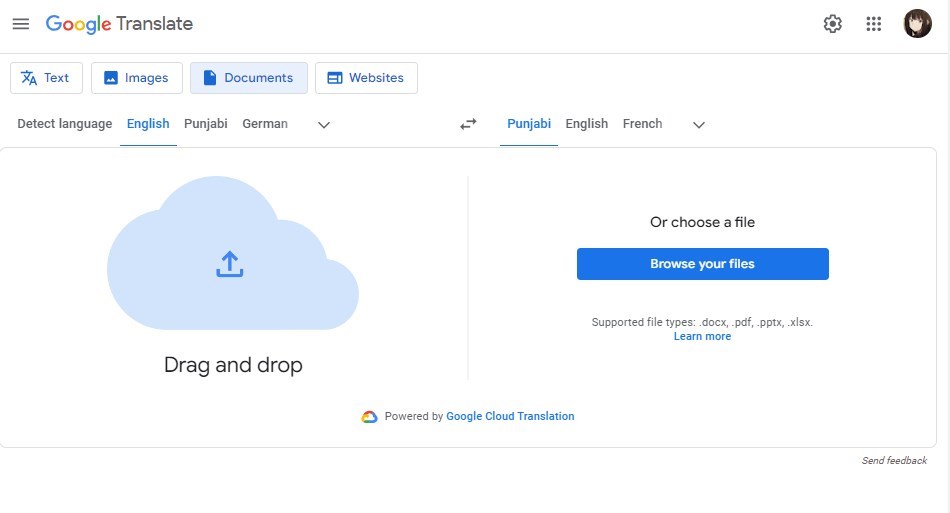Click the cloud upload arrow icon
Viewport: 950px width, 513px height.
[230, 265]
